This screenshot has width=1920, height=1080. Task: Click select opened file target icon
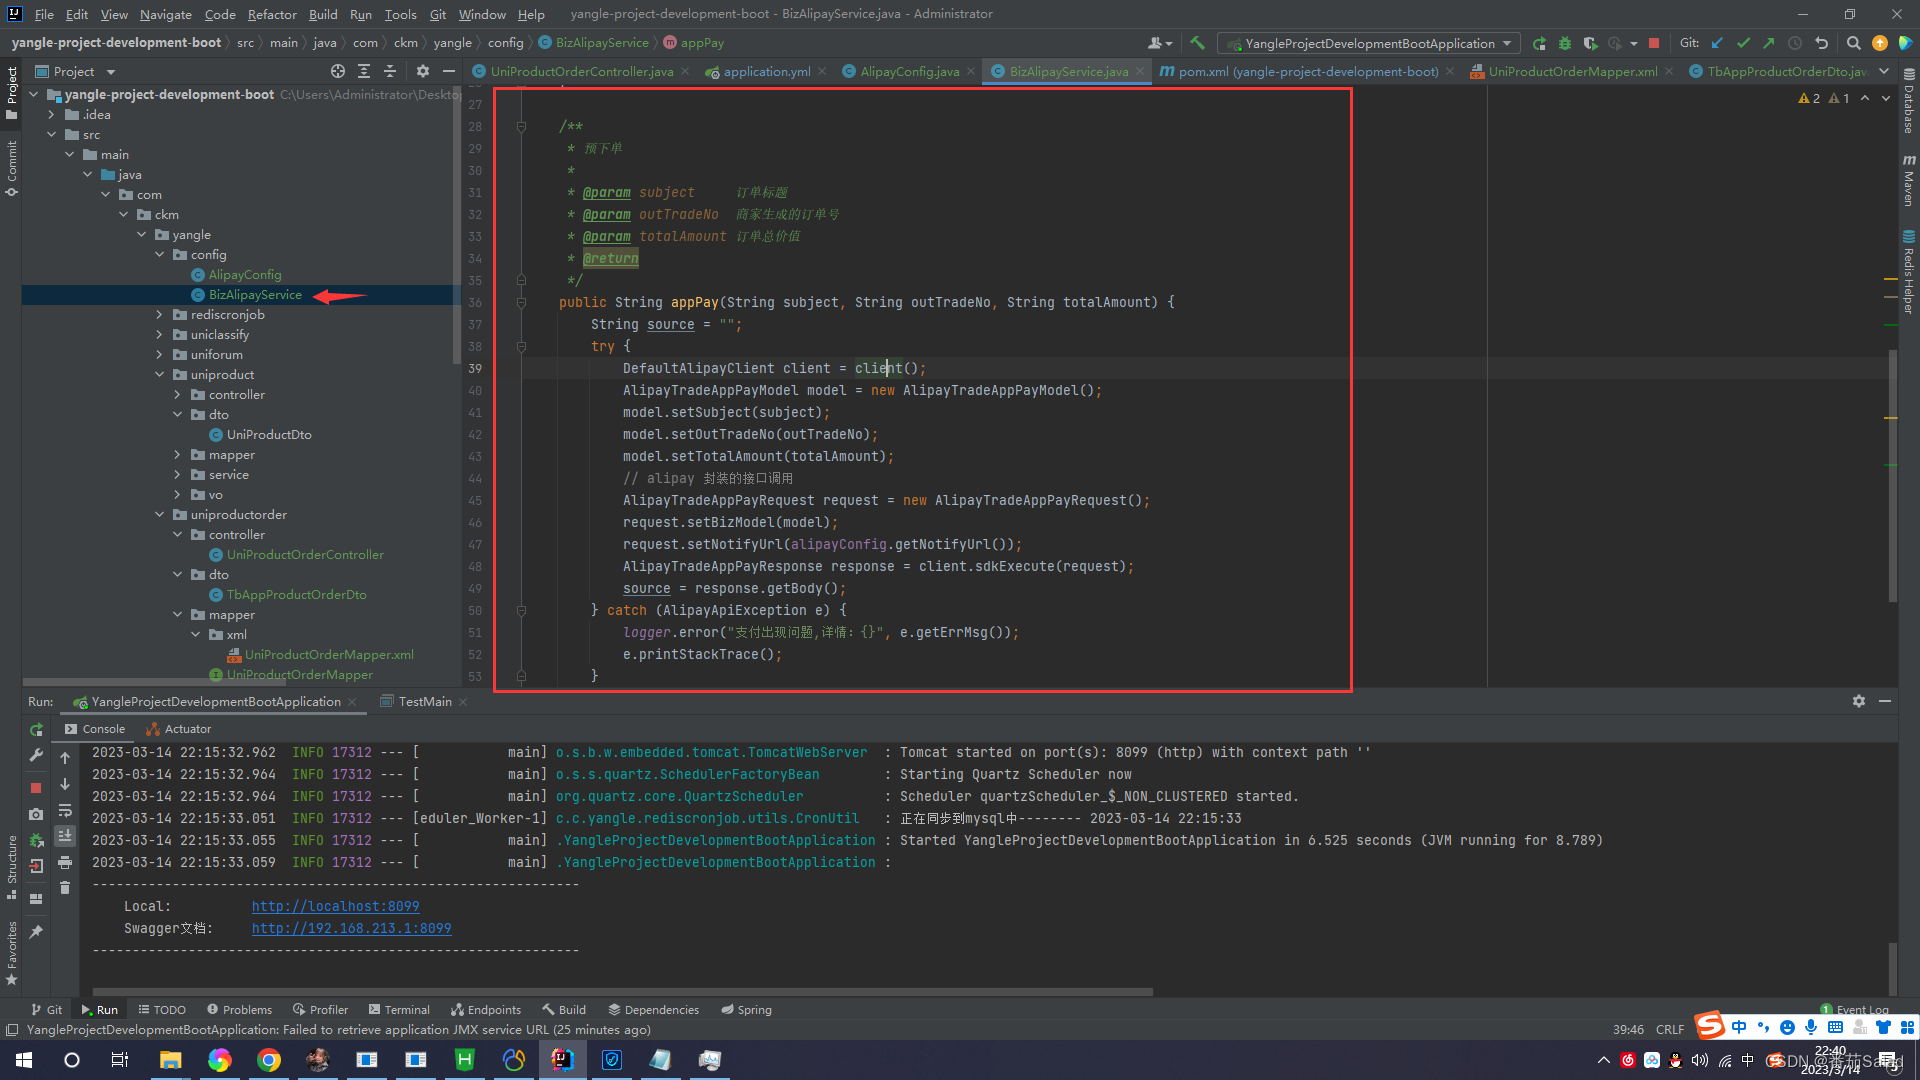tap(338, 71)
